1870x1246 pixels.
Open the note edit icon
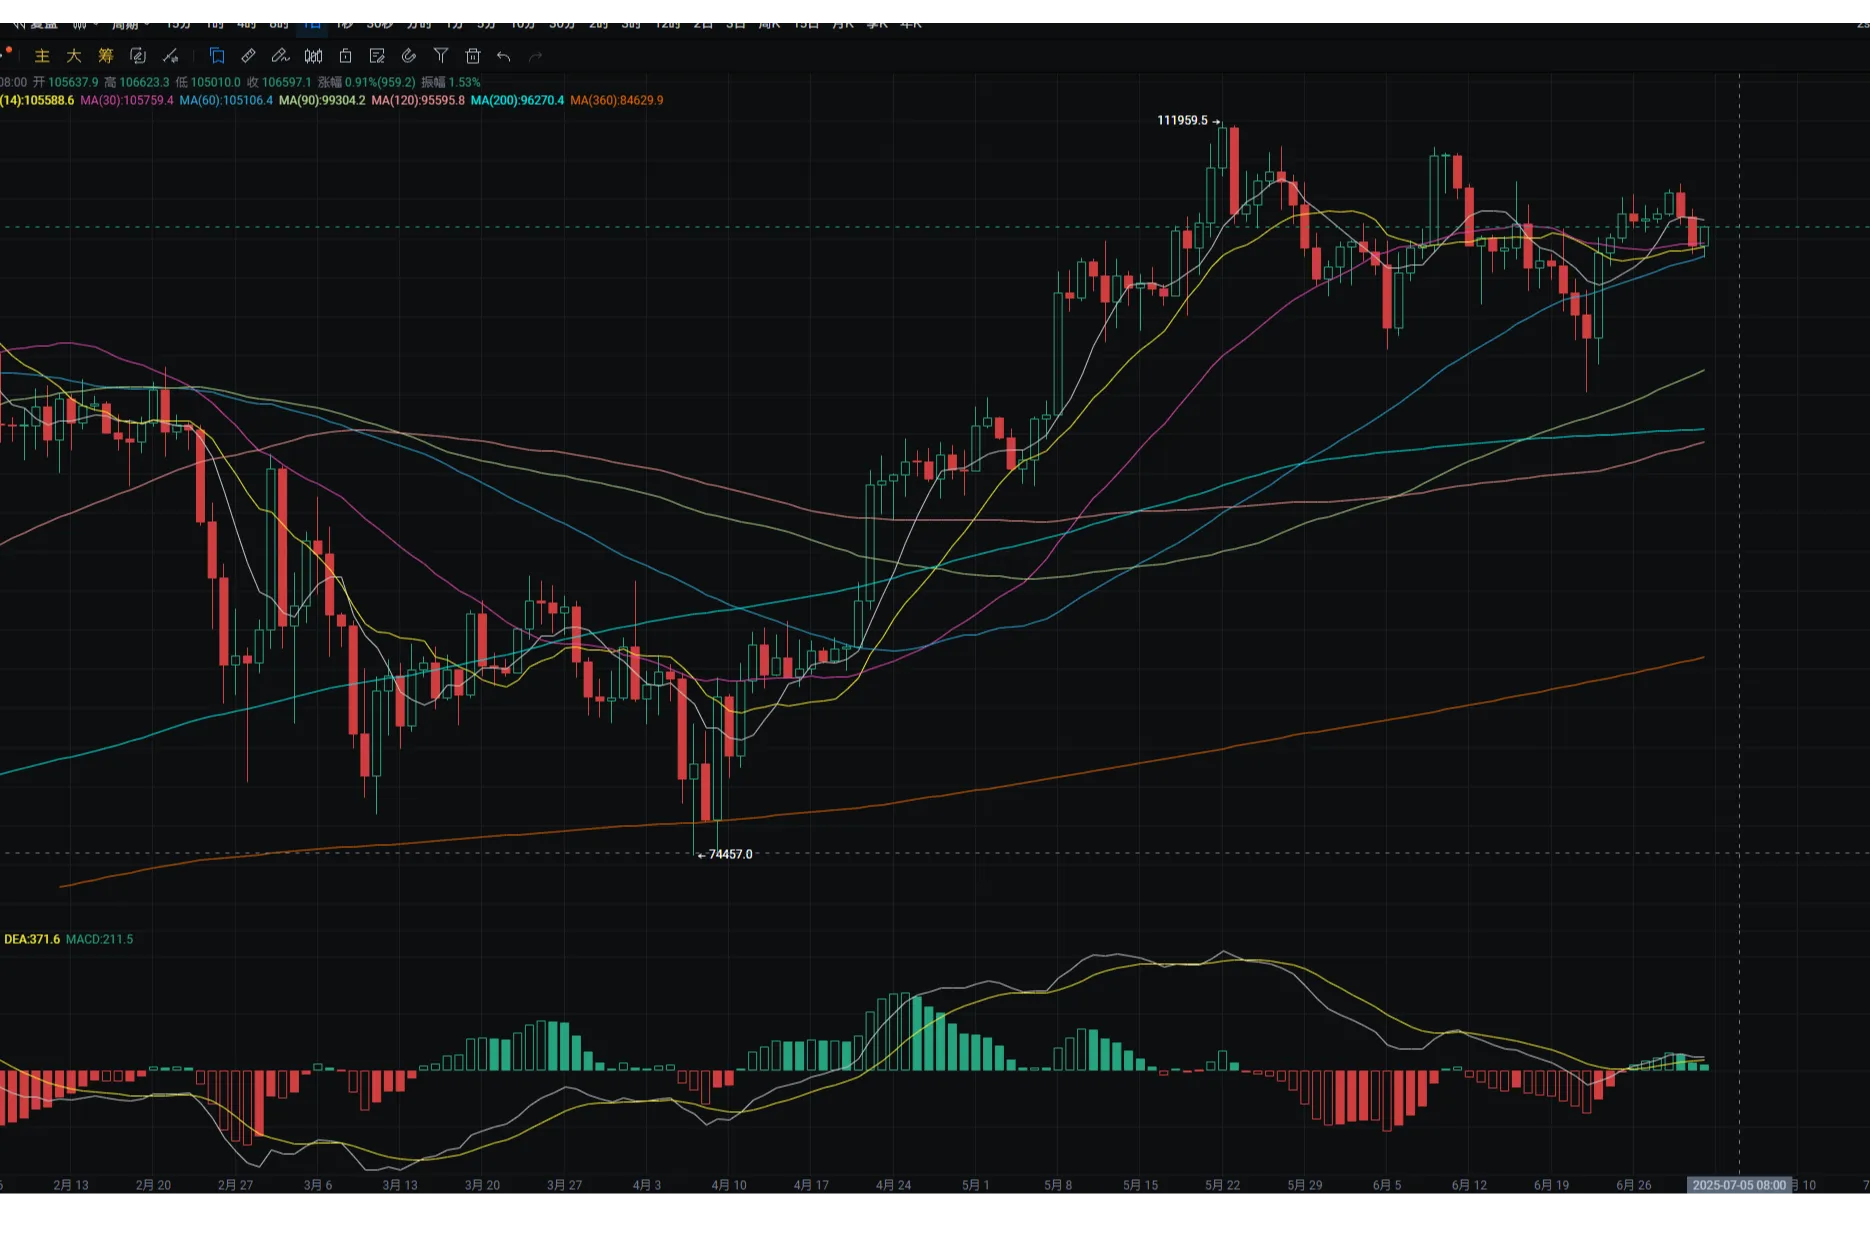[377, 56]
